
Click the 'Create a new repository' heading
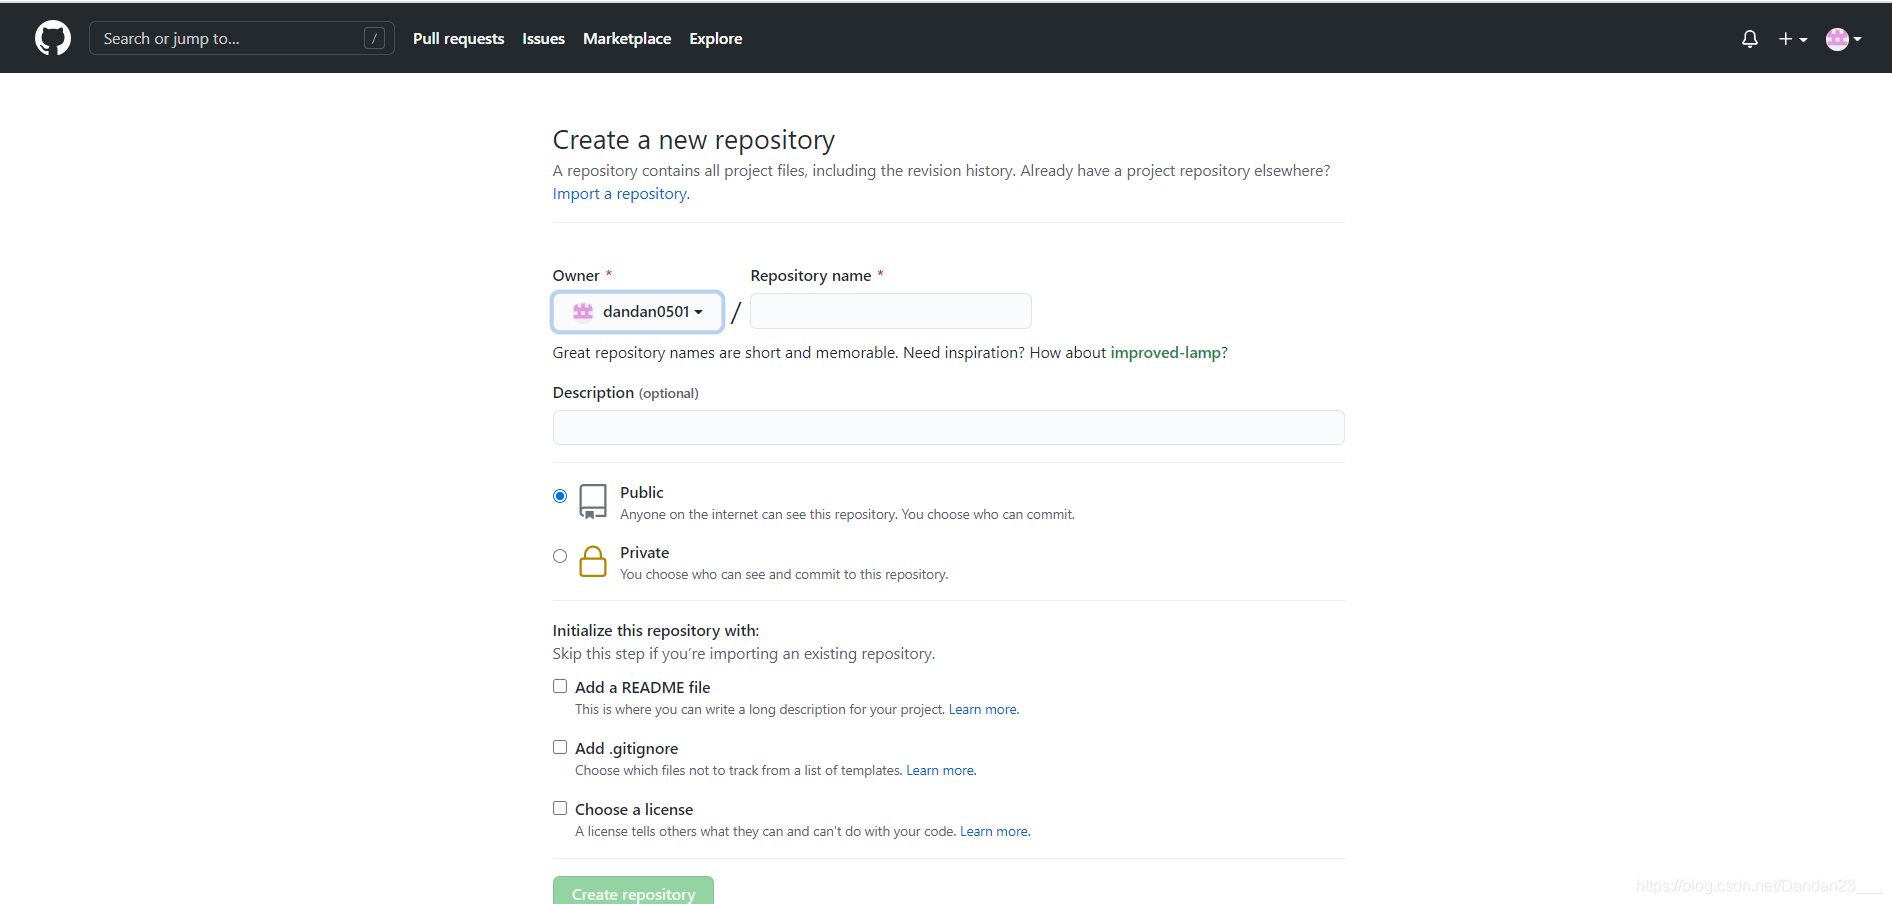[x=694, y=140]
